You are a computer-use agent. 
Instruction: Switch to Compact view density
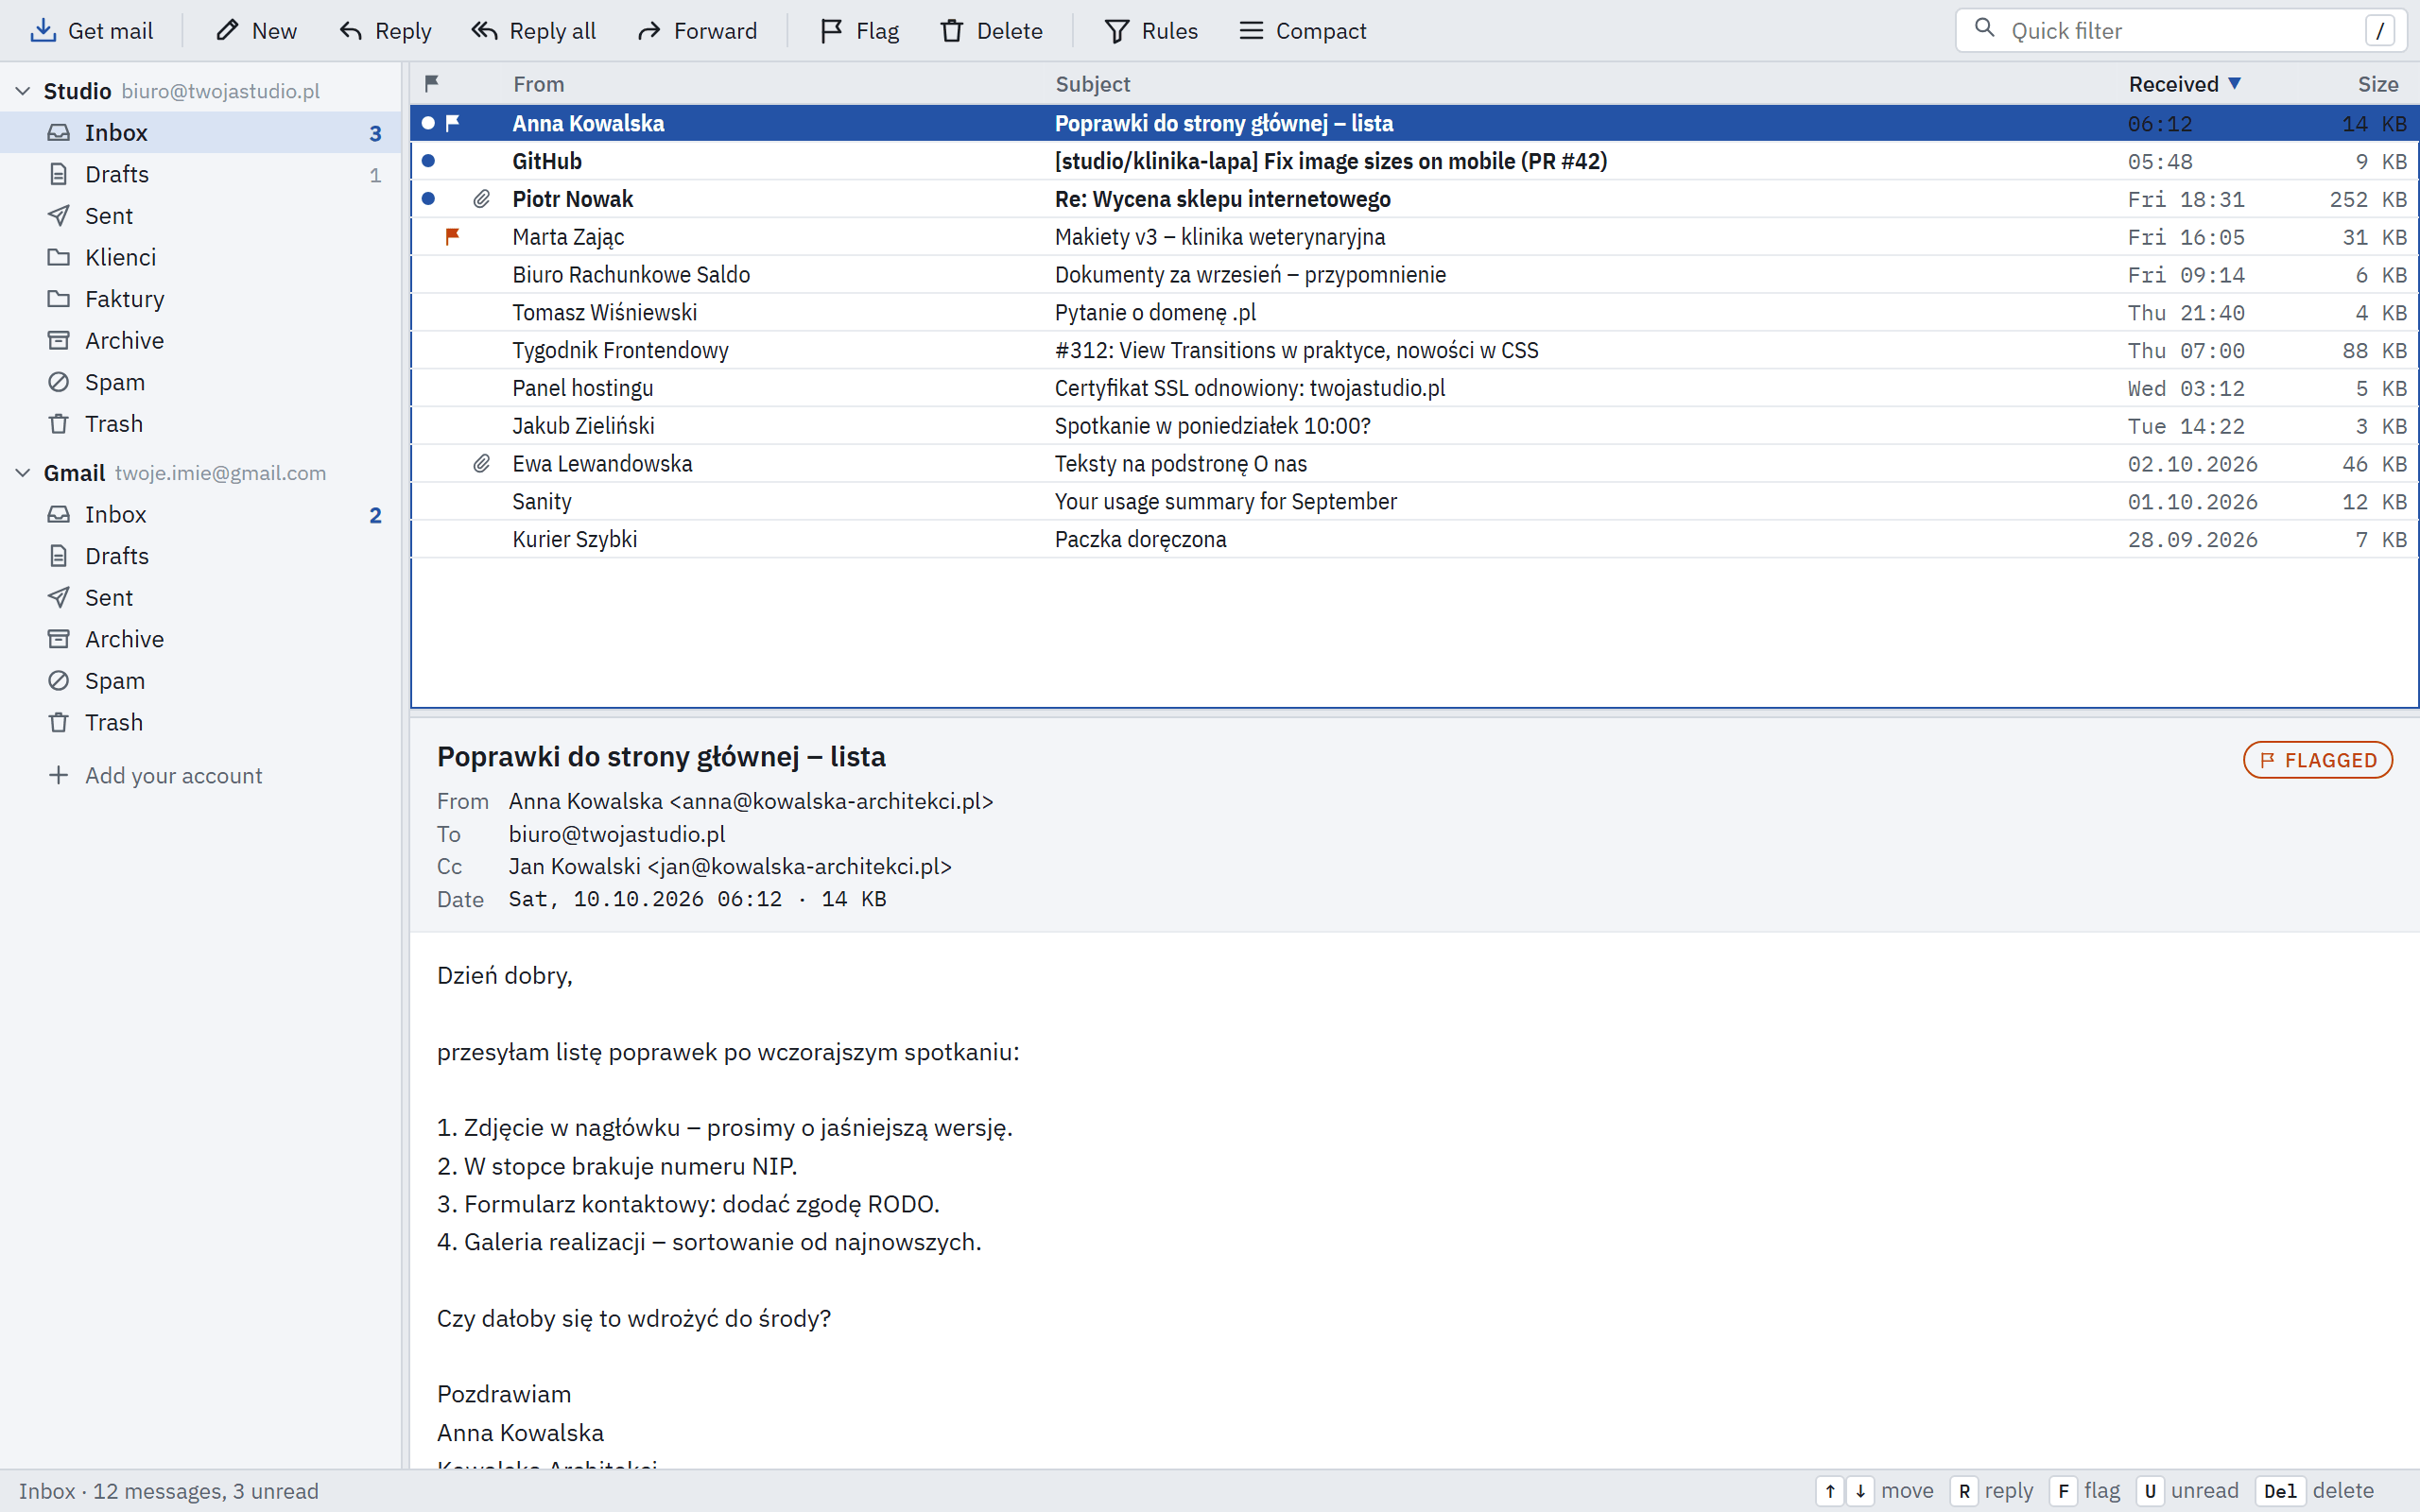[x=1302, y=31]
